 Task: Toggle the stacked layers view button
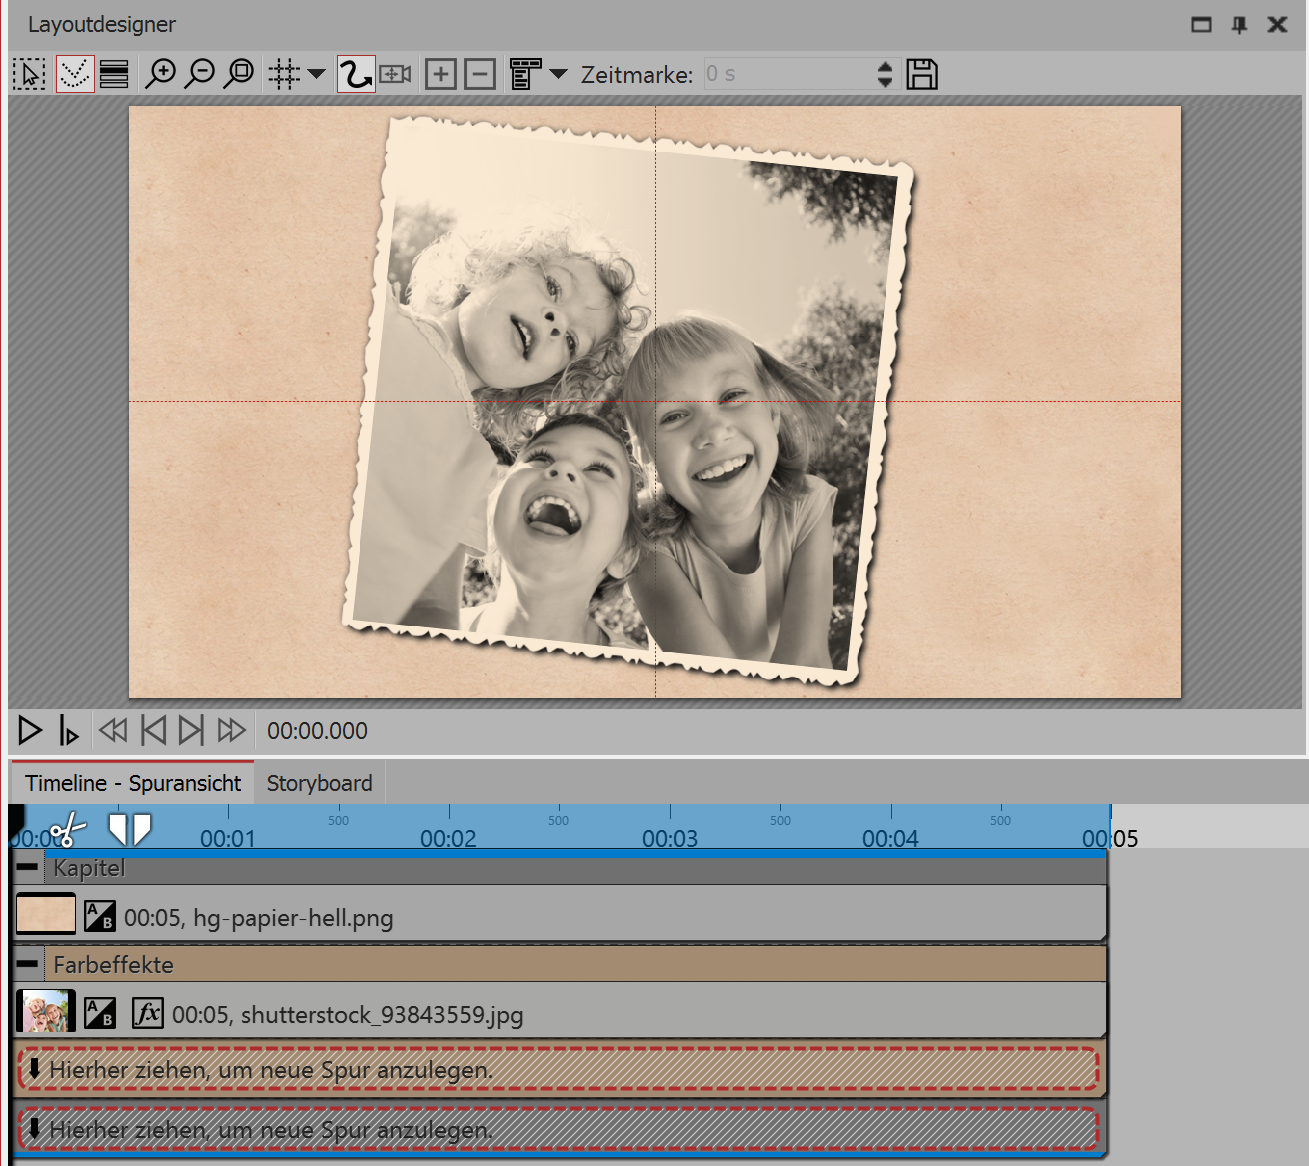(x=114, y=74)
